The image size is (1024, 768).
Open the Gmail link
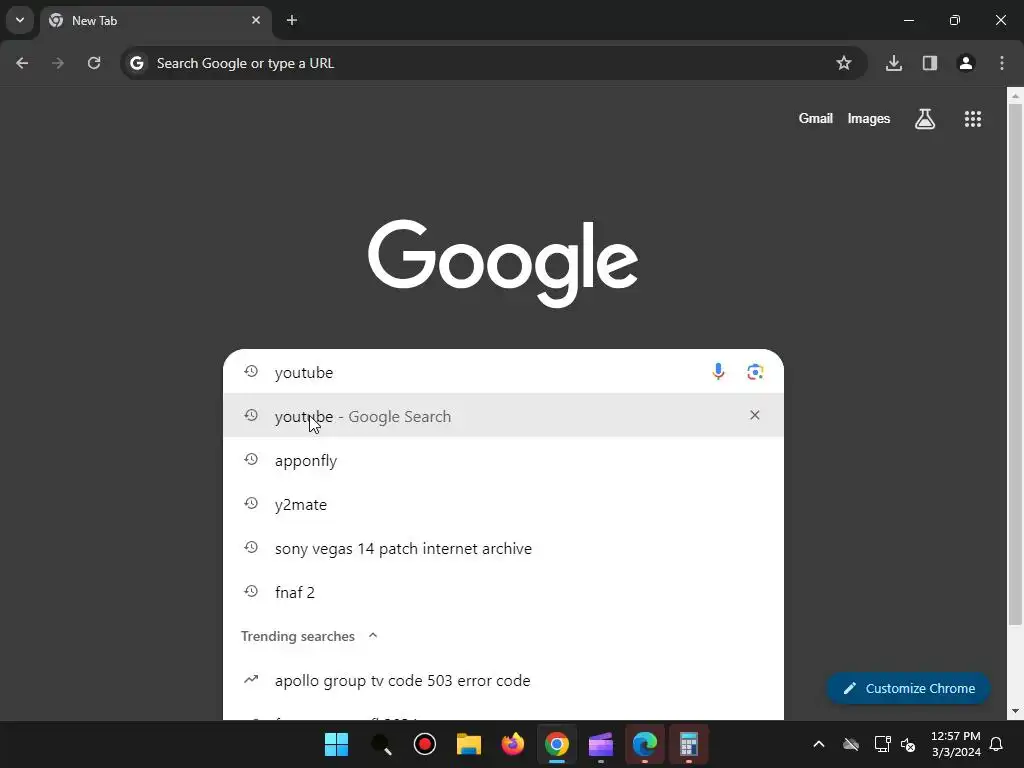pyautogui.click(x=816, y=119)
